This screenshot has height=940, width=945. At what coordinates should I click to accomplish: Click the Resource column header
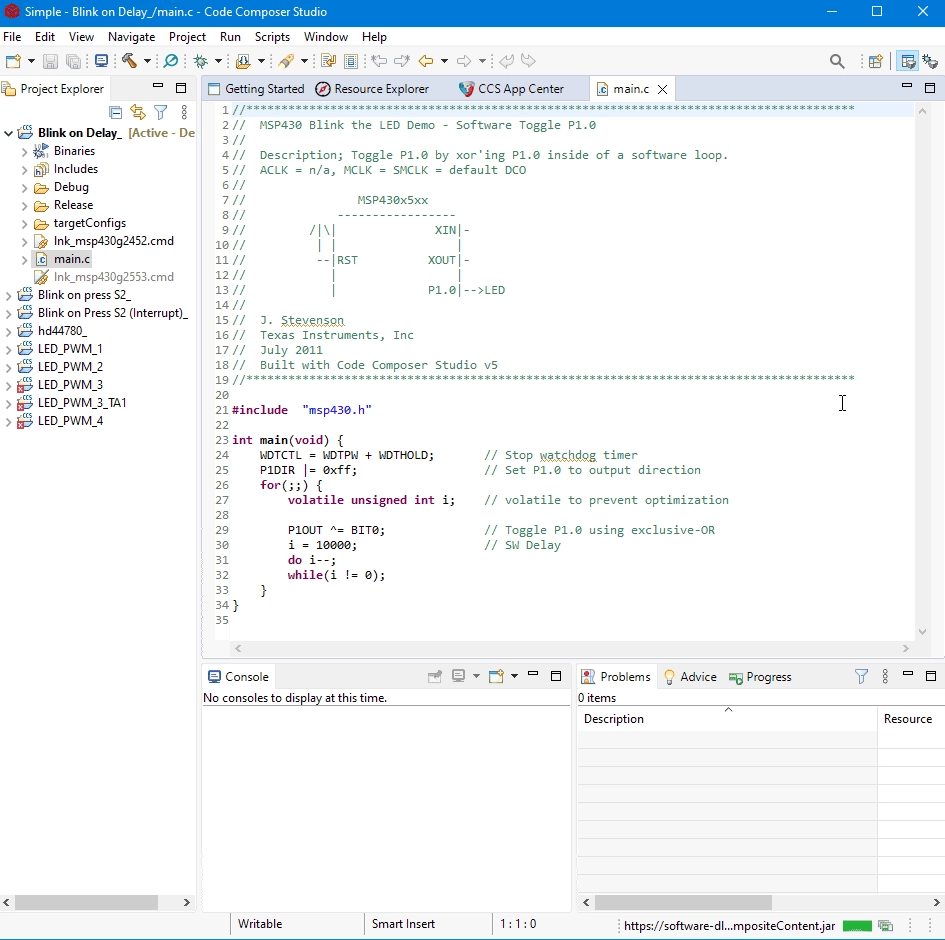(908, 719)
